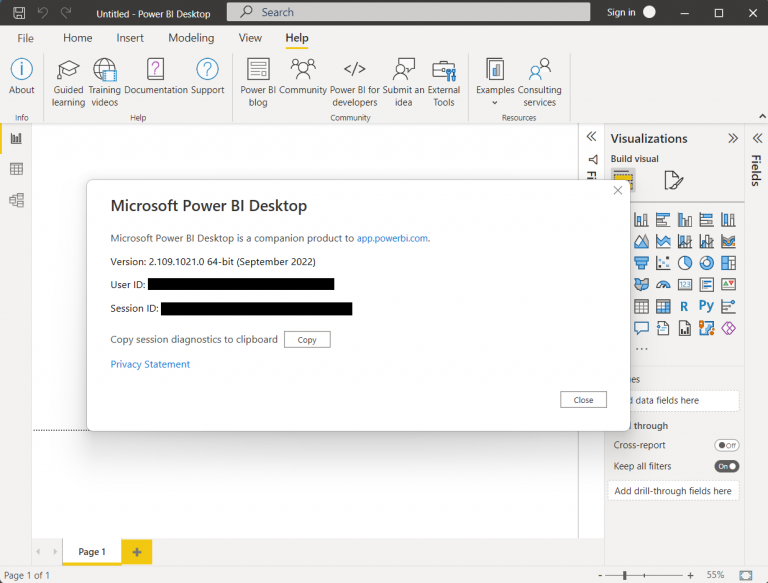Open External Tools in the ribbon

coord(444,70)
